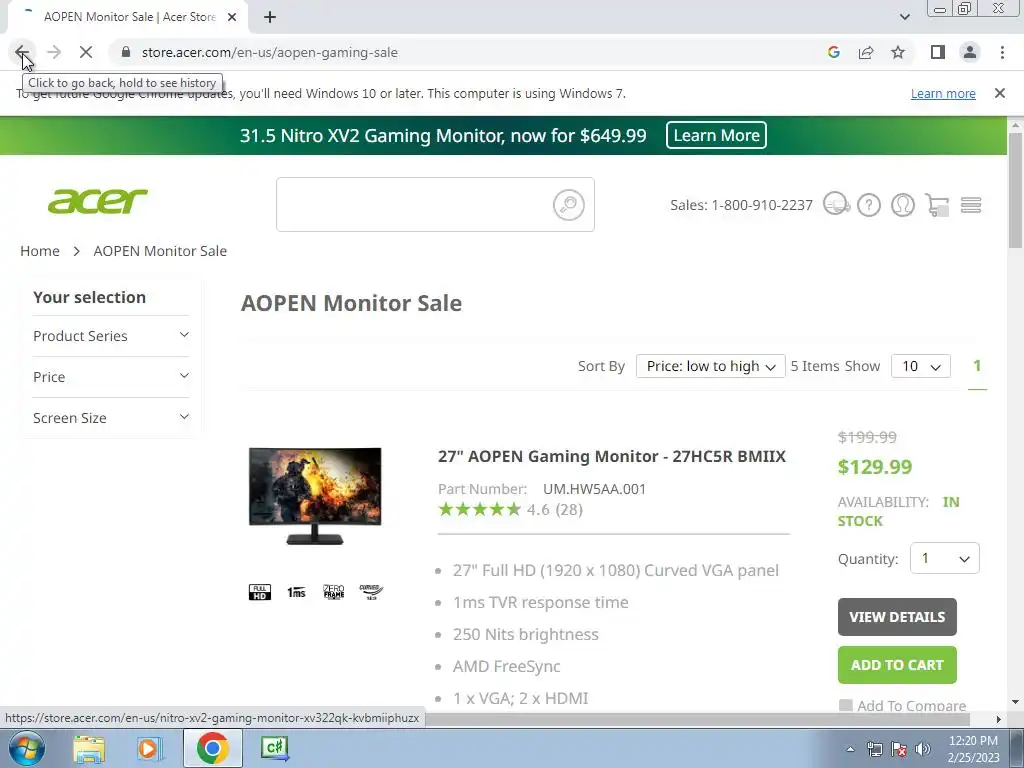Click the horizontal scrollbar right arrow
Screen dimensions: 1024x768
tap(999, 719)
